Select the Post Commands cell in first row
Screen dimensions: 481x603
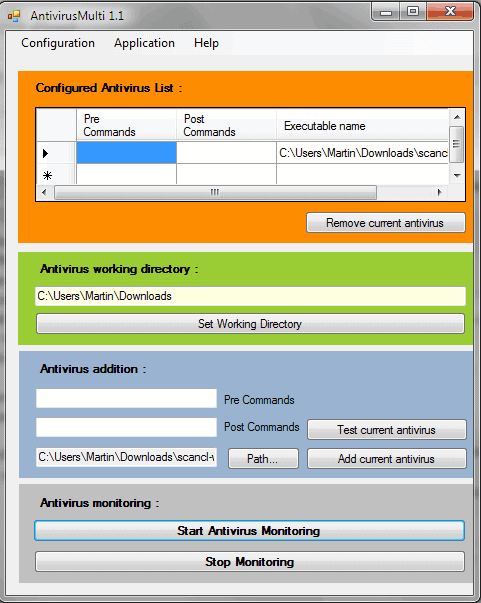(226, 153)
